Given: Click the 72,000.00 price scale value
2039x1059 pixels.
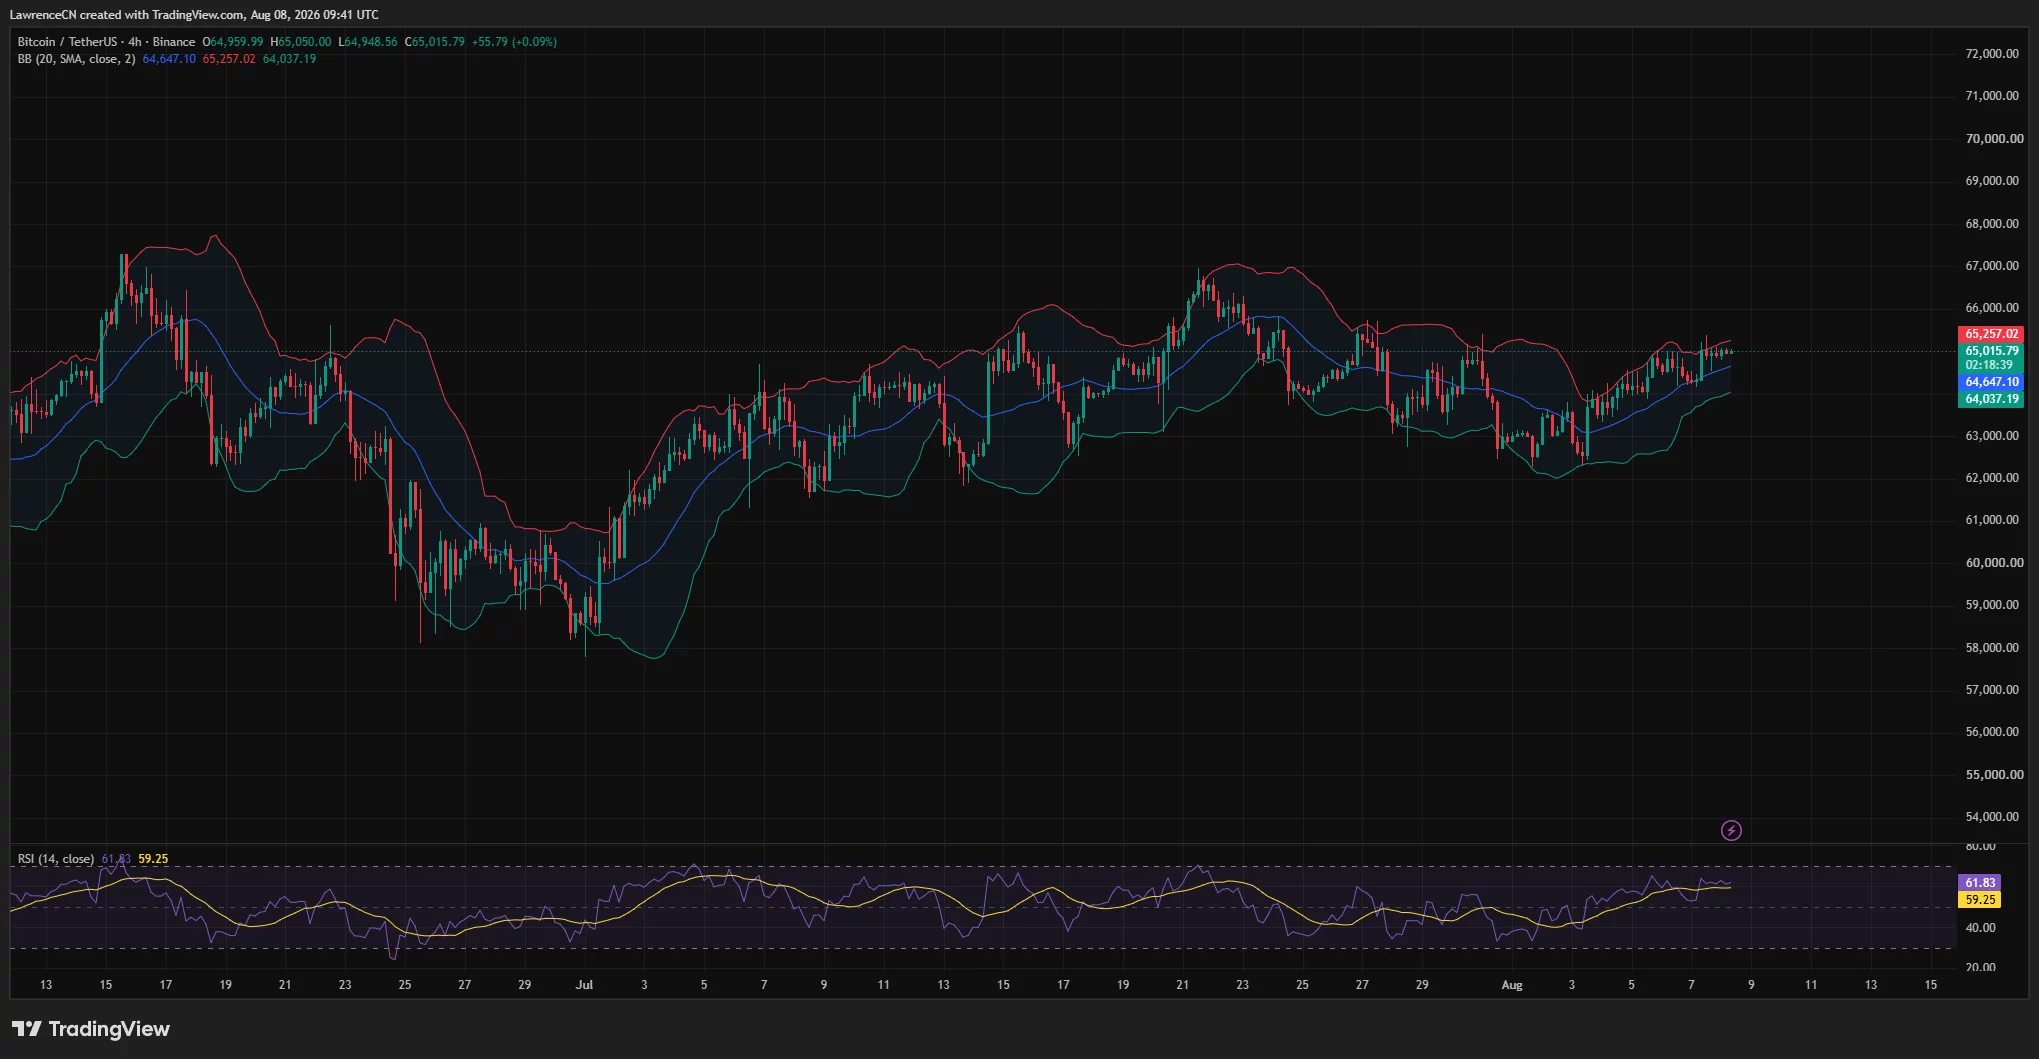Looking at the screenshot, I should [x=1992, y=54].
